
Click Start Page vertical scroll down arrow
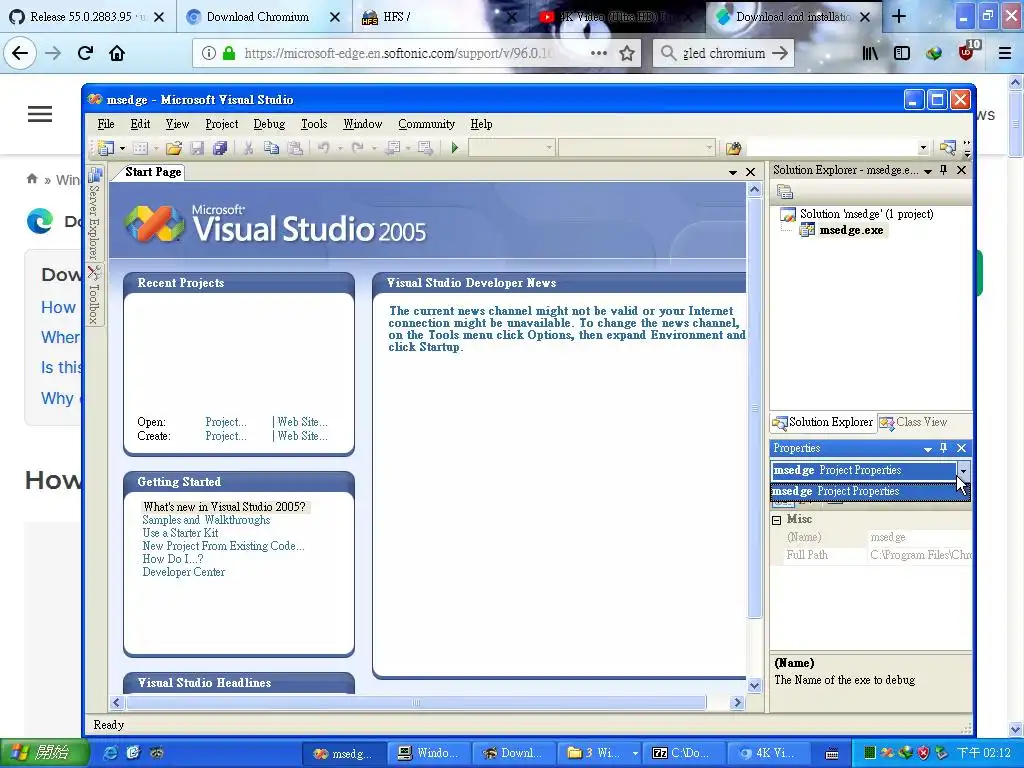tap(754, 686)
